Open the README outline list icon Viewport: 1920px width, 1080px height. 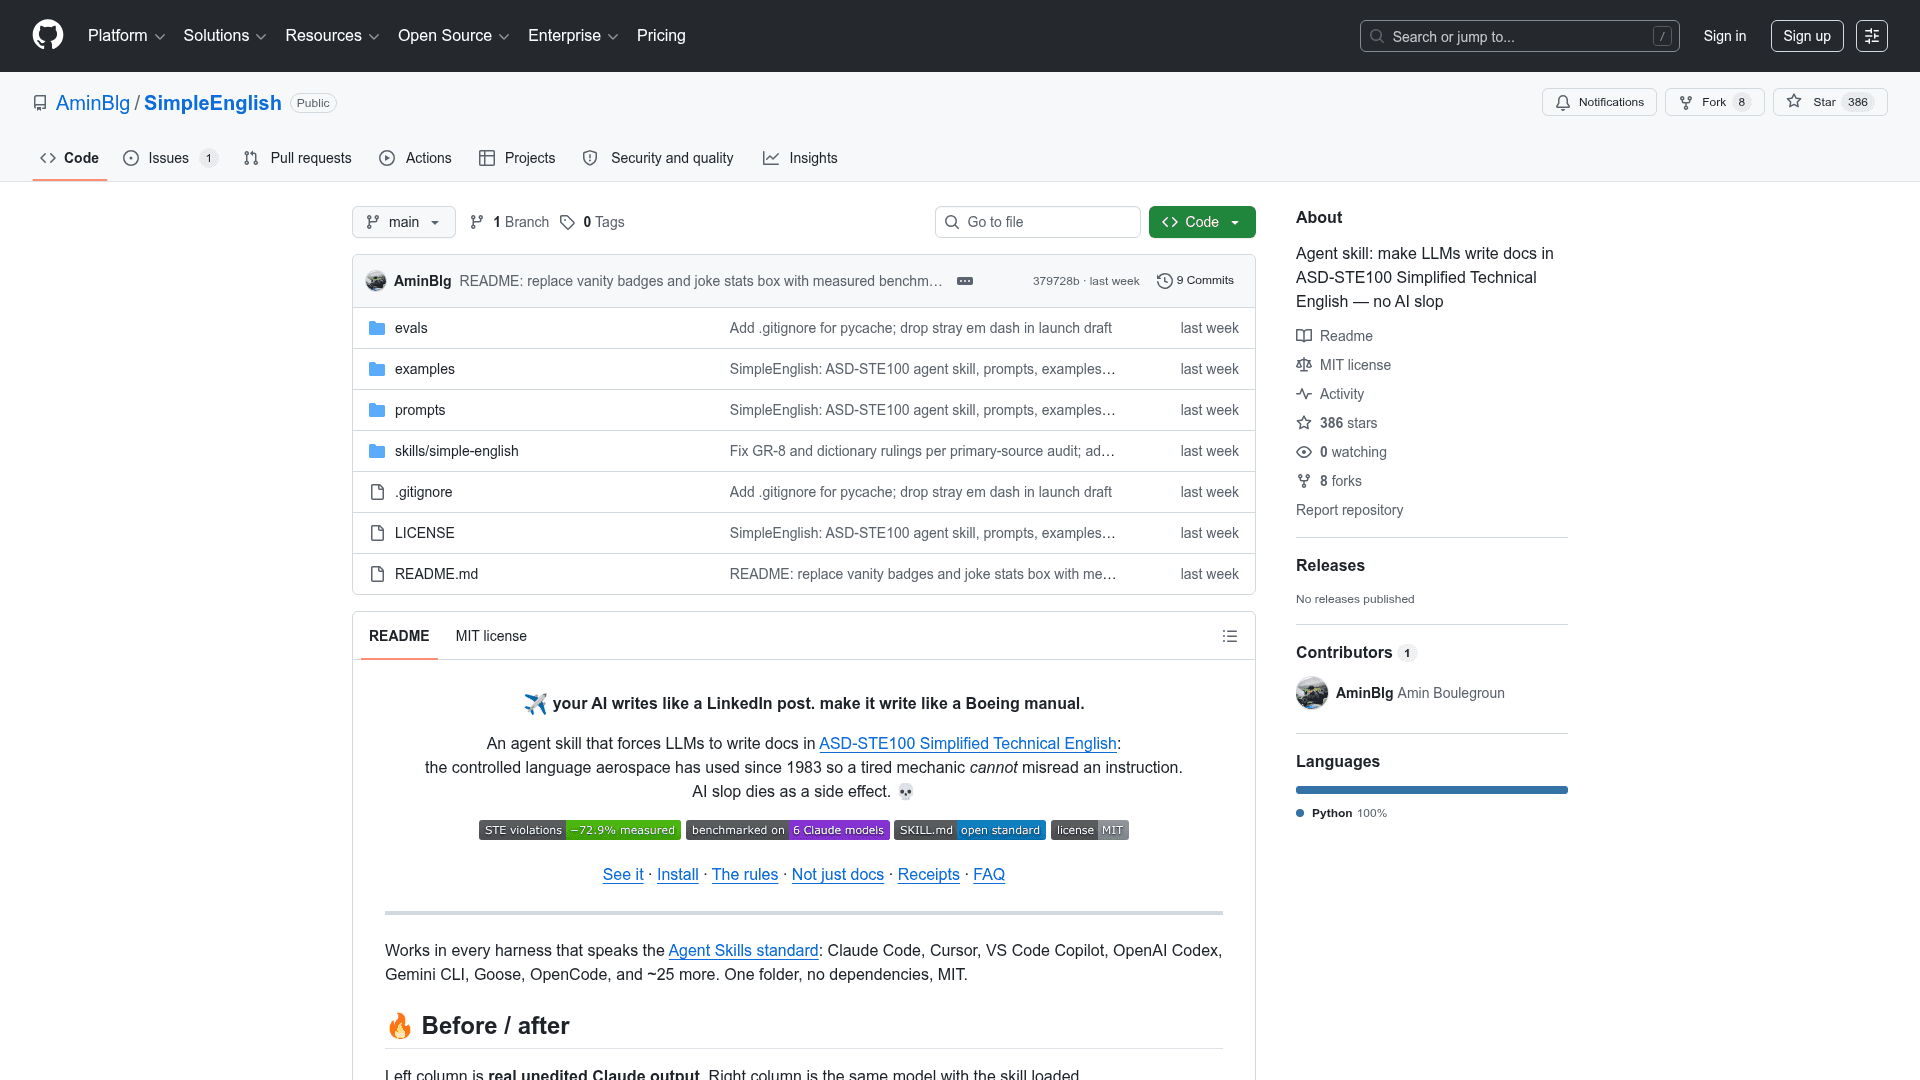[1230, 636]
